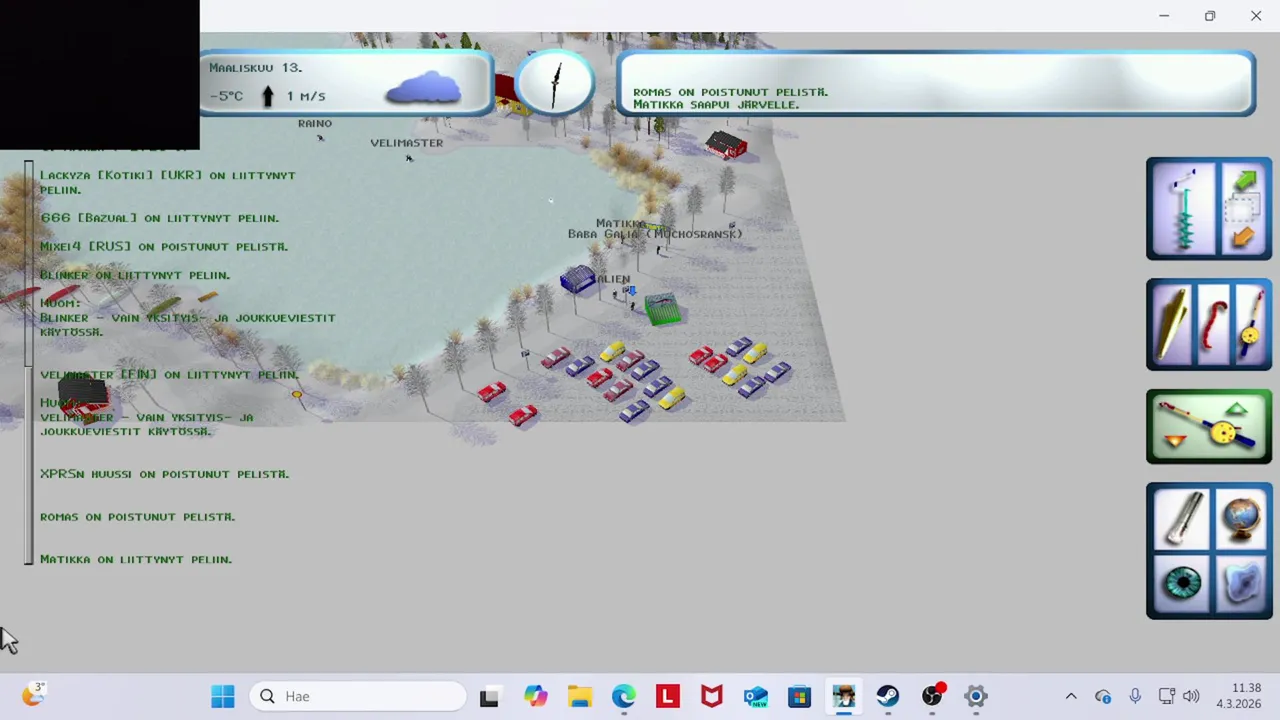The height and width of the screenshot is (720, 1280).
Task: Click the blue cloud weather icon
Action: coord(423,88)
